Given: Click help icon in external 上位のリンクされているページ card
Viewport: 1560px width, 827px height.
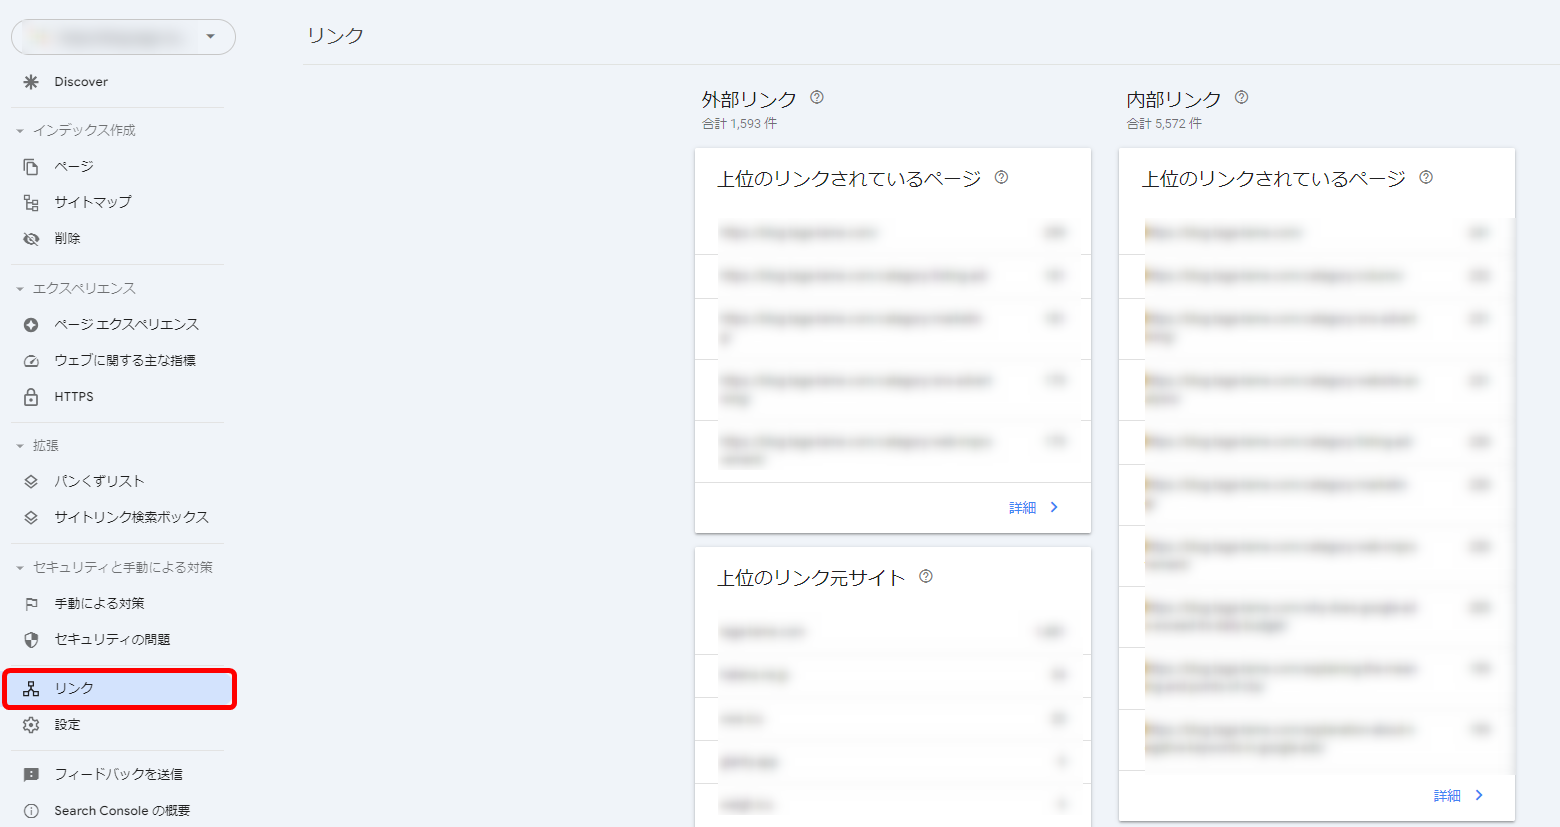Looking at the screenshot, I should [1001, 177].
